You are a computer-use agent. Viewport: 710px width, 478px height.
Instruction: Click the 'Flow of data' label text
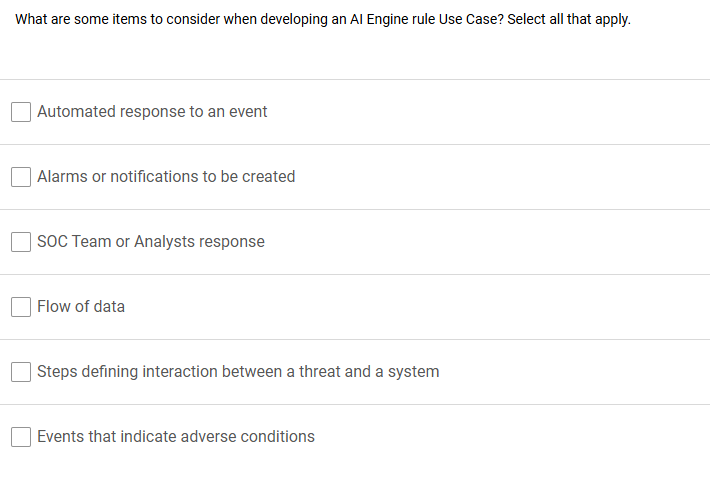click(81, 306)
